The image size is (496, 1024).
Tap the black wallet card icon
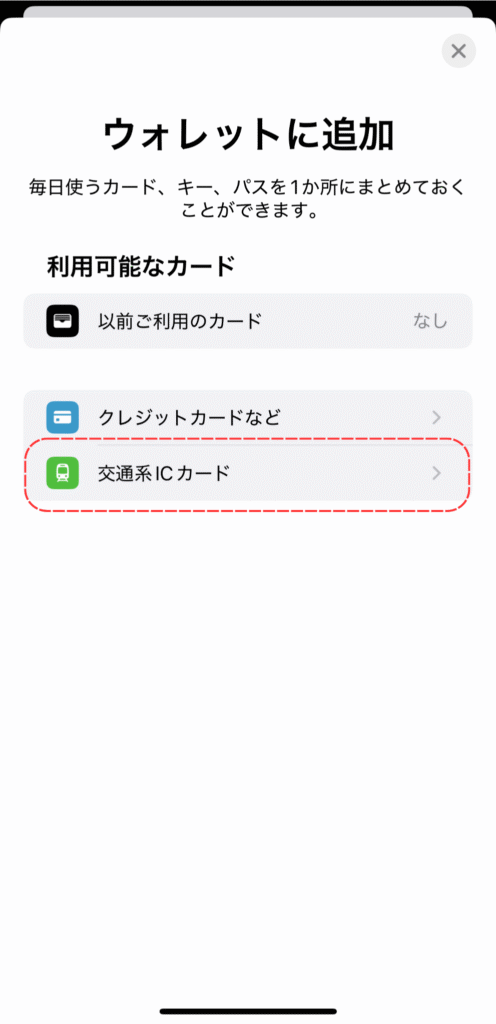tap(63, 321)
